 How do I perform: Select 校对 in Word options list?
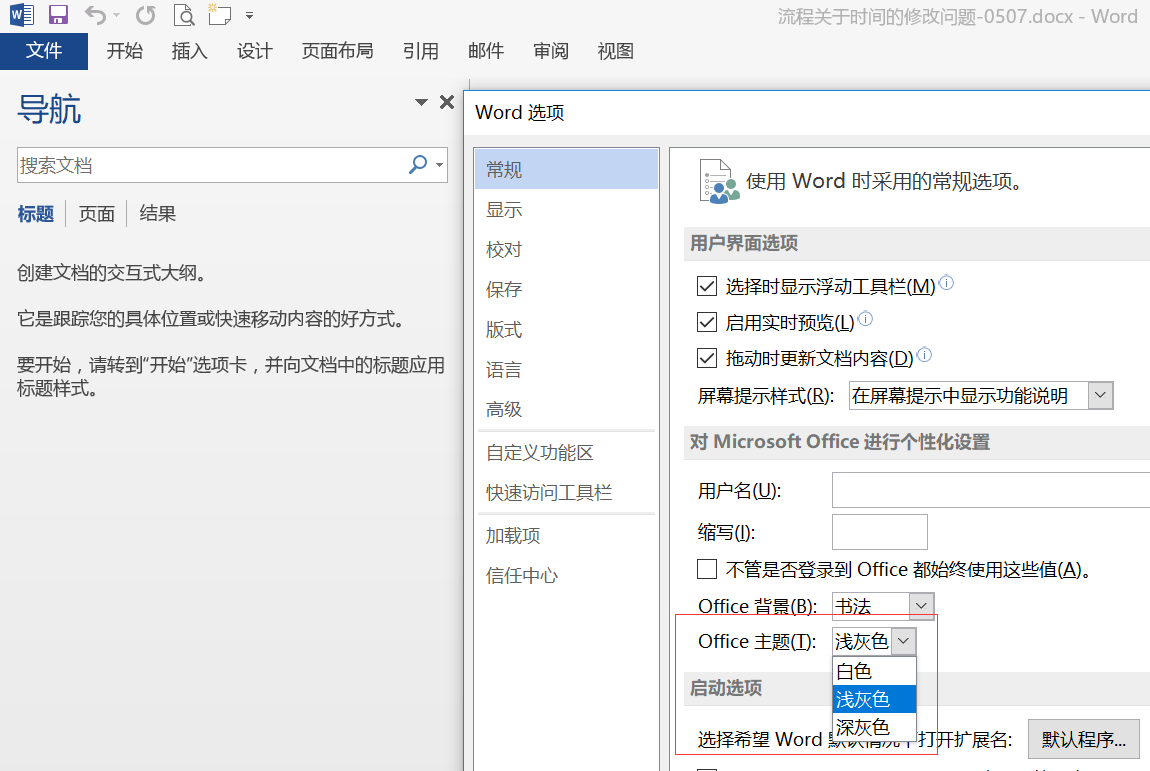[566, 249]
